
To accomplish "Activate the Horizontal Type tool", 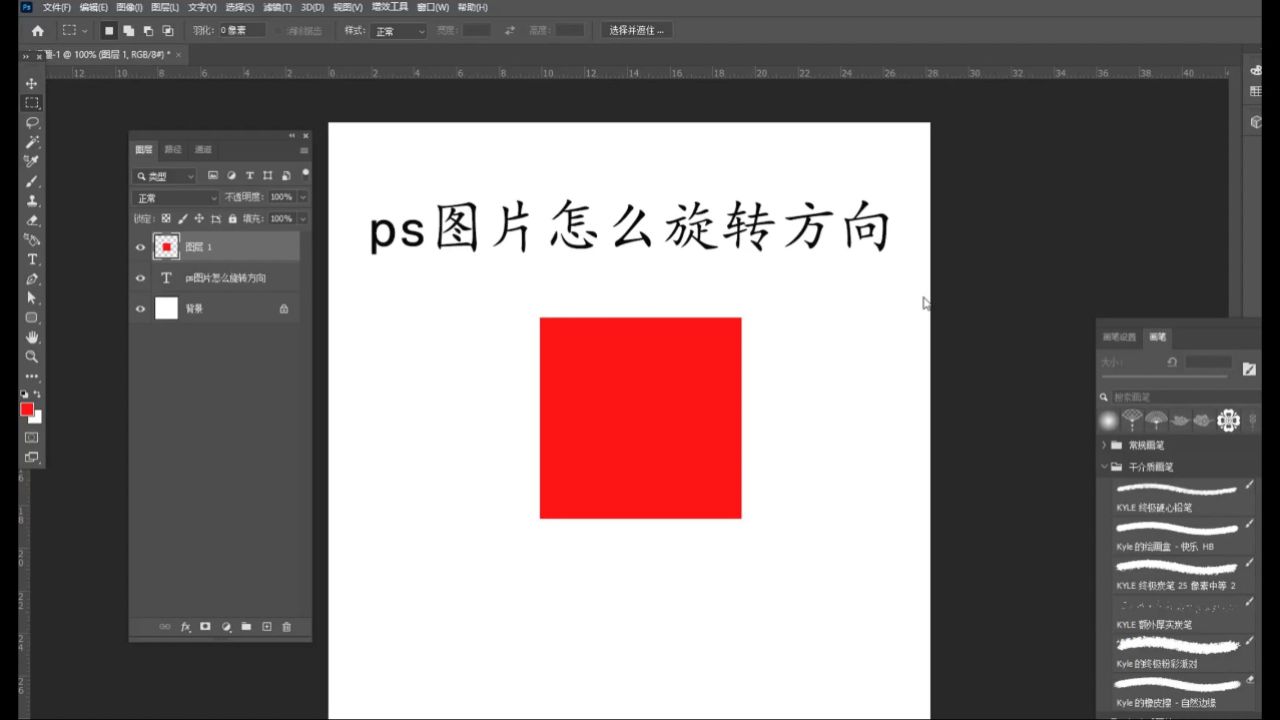I will pos(32,260).
